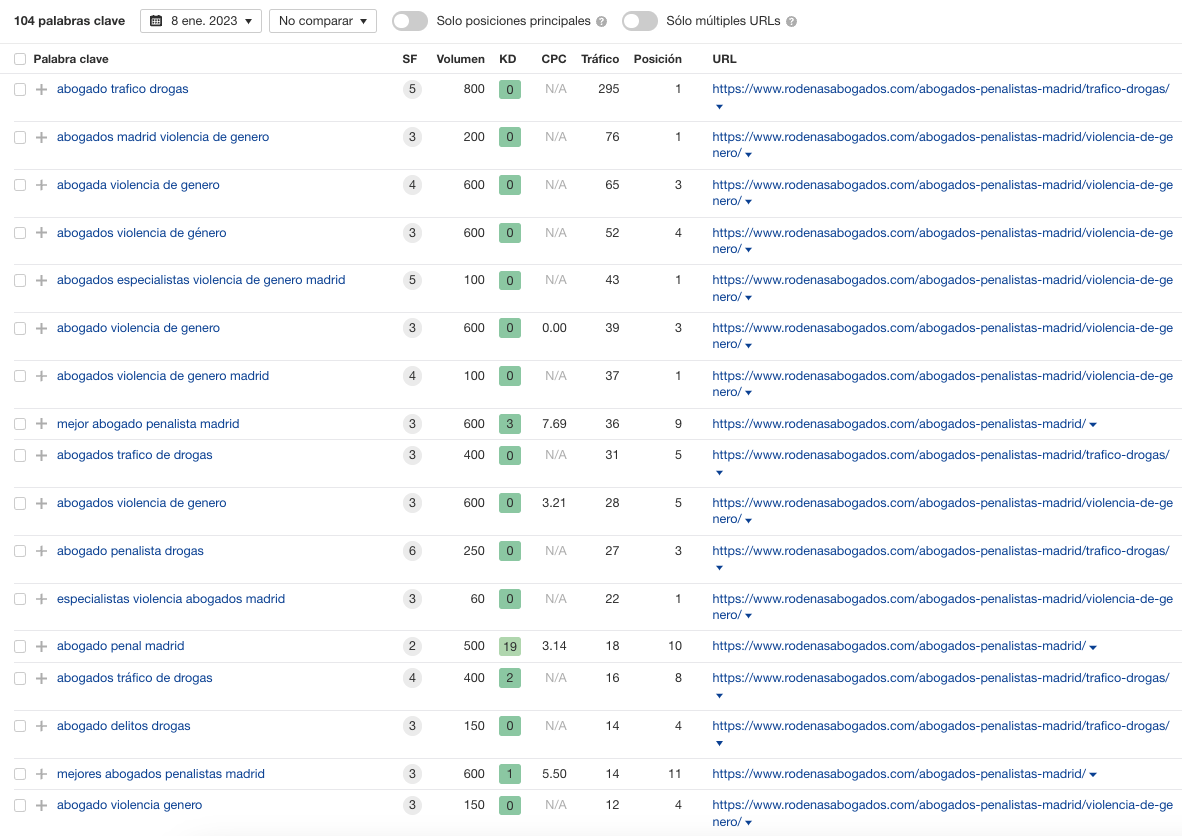Expand URL arrow for 'mejor abogado penalista madrid'
Image resolution: width=1182 pixels, height=836 pixels.
pyautogui.click(x=1093, y=425)
